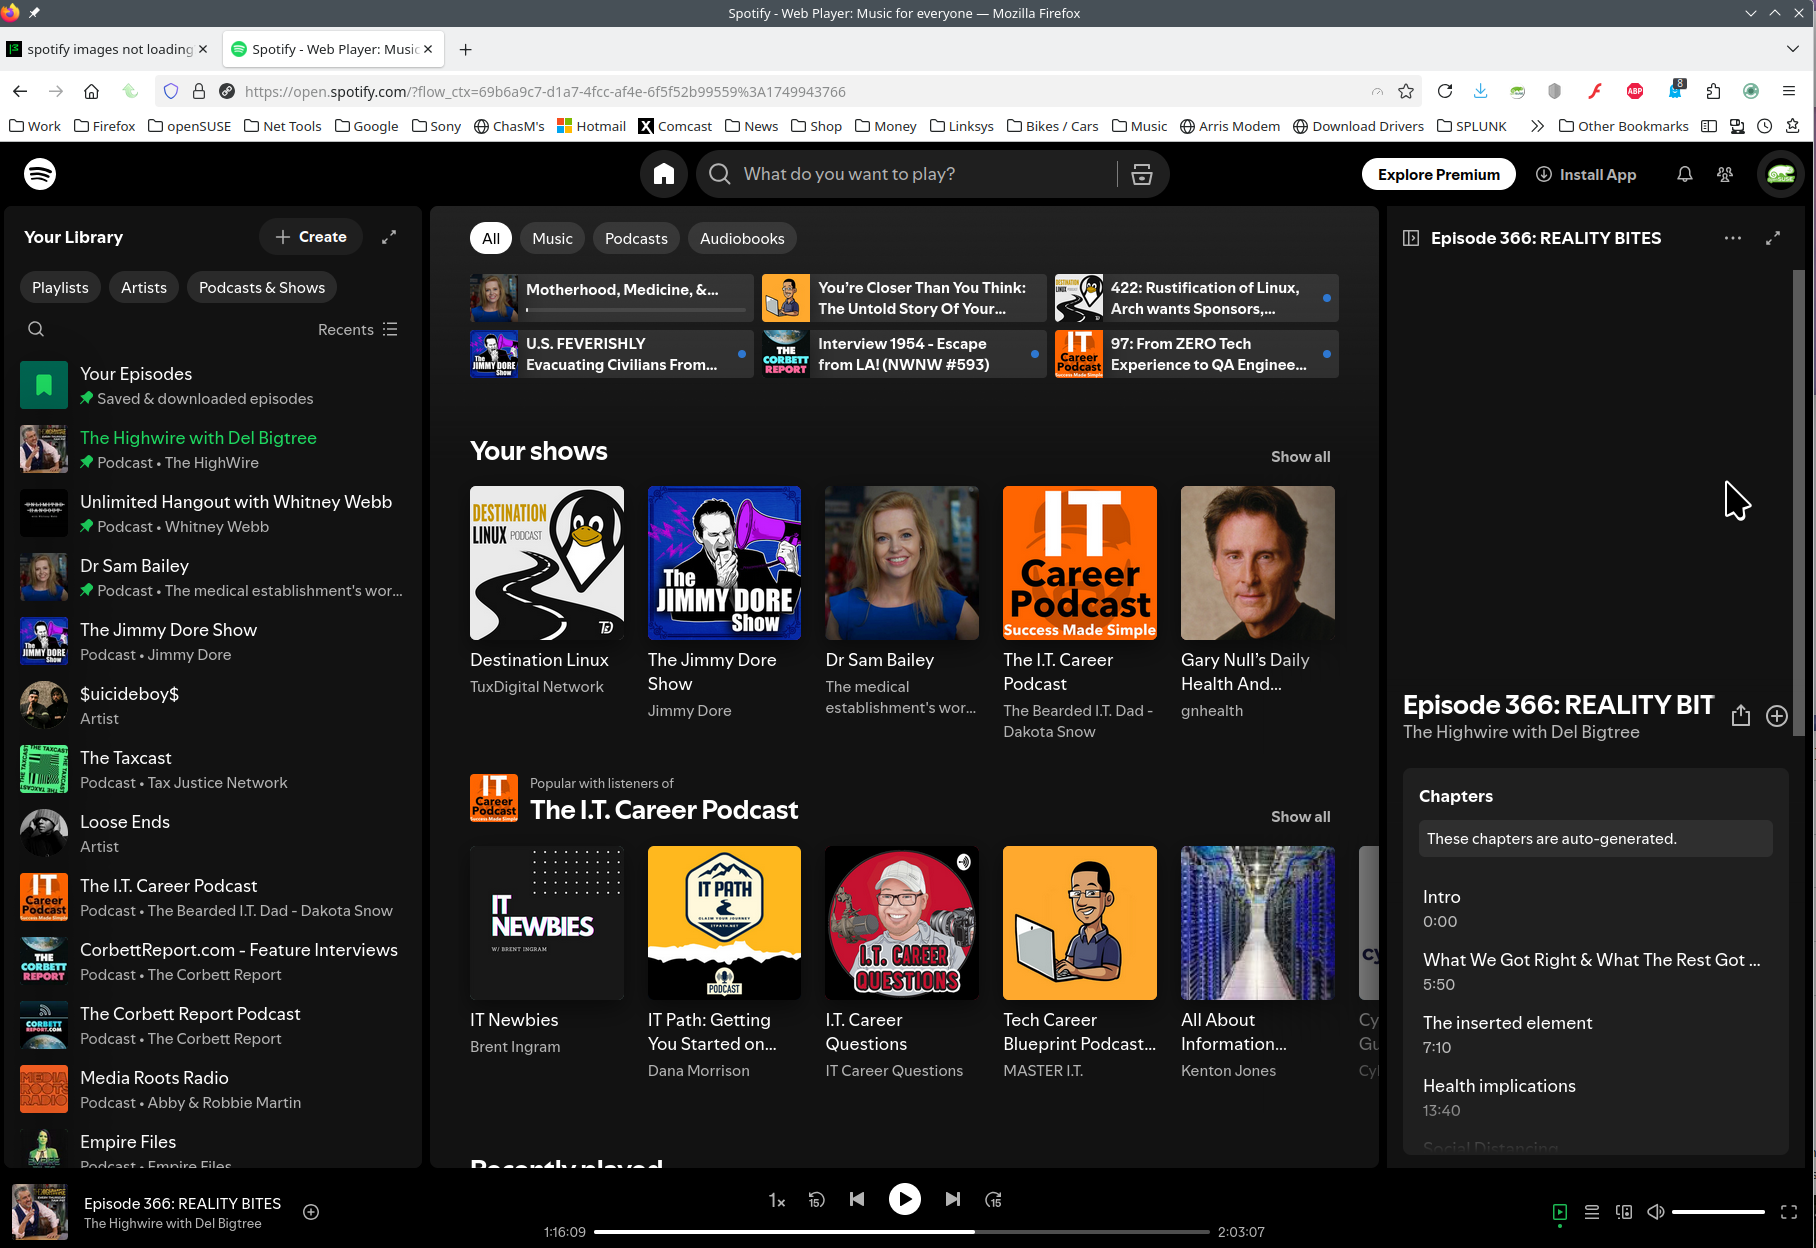Open Your Episodes in library
The image size is (1816, 1248).
(212, 385)
